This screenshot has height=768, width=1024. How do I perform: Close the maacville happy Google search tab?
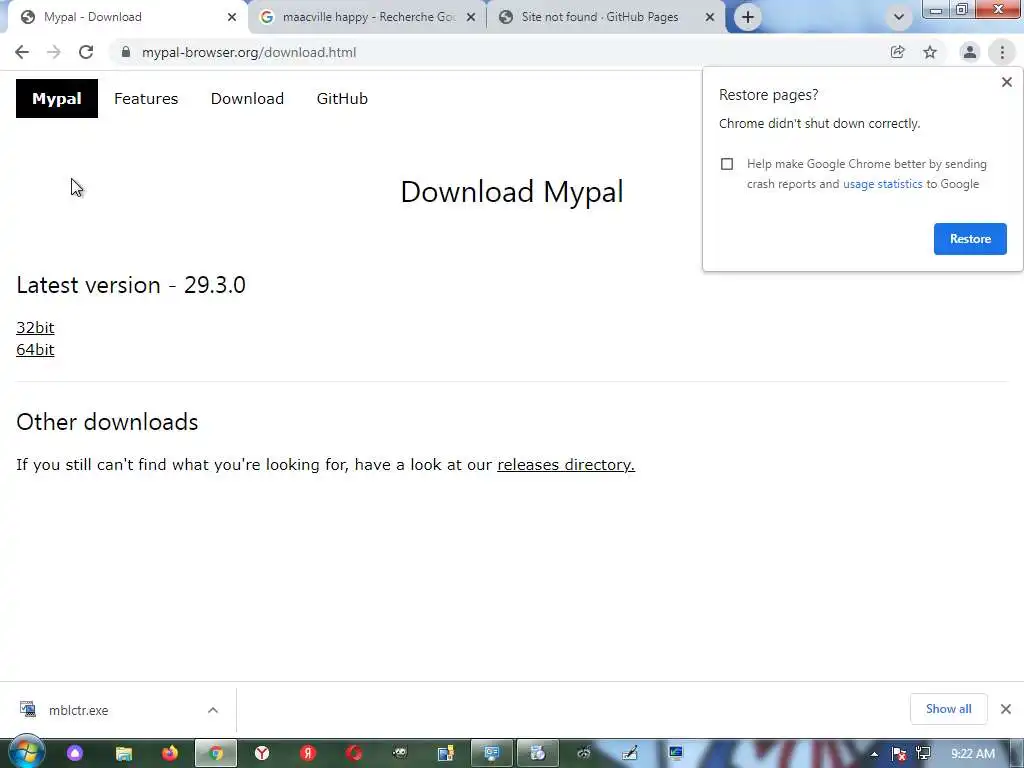click(471, 17)
